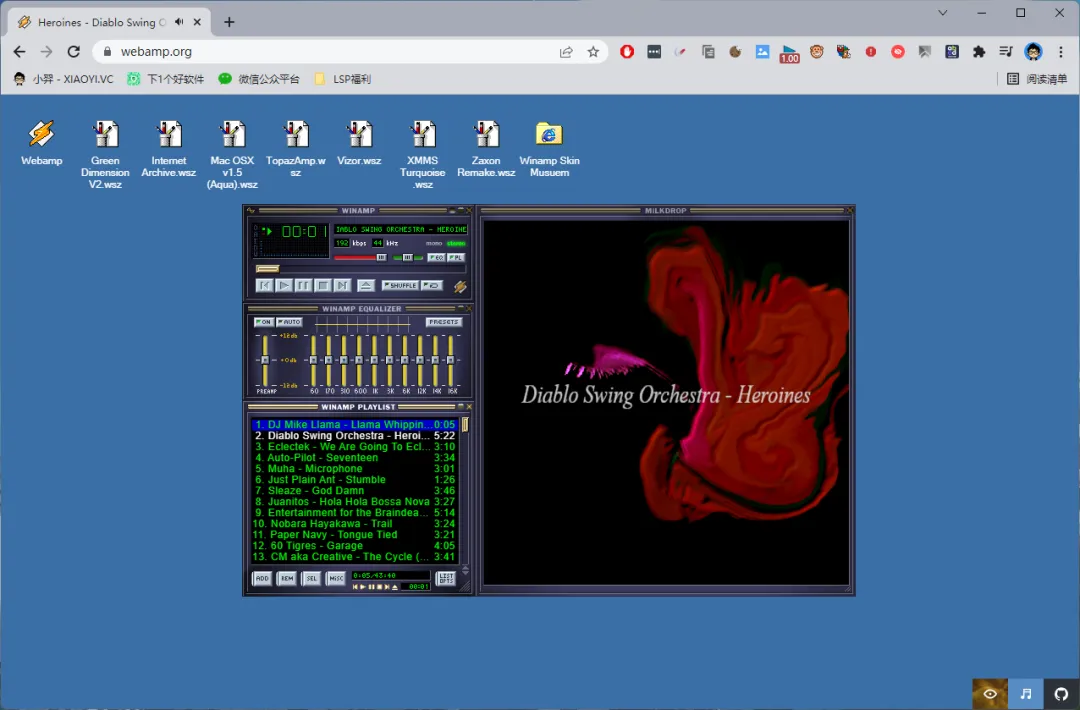This screenshot has width=1080, height=710.
Task: Open the playlist LIST OPTS menu
Action: click(446, 578)
